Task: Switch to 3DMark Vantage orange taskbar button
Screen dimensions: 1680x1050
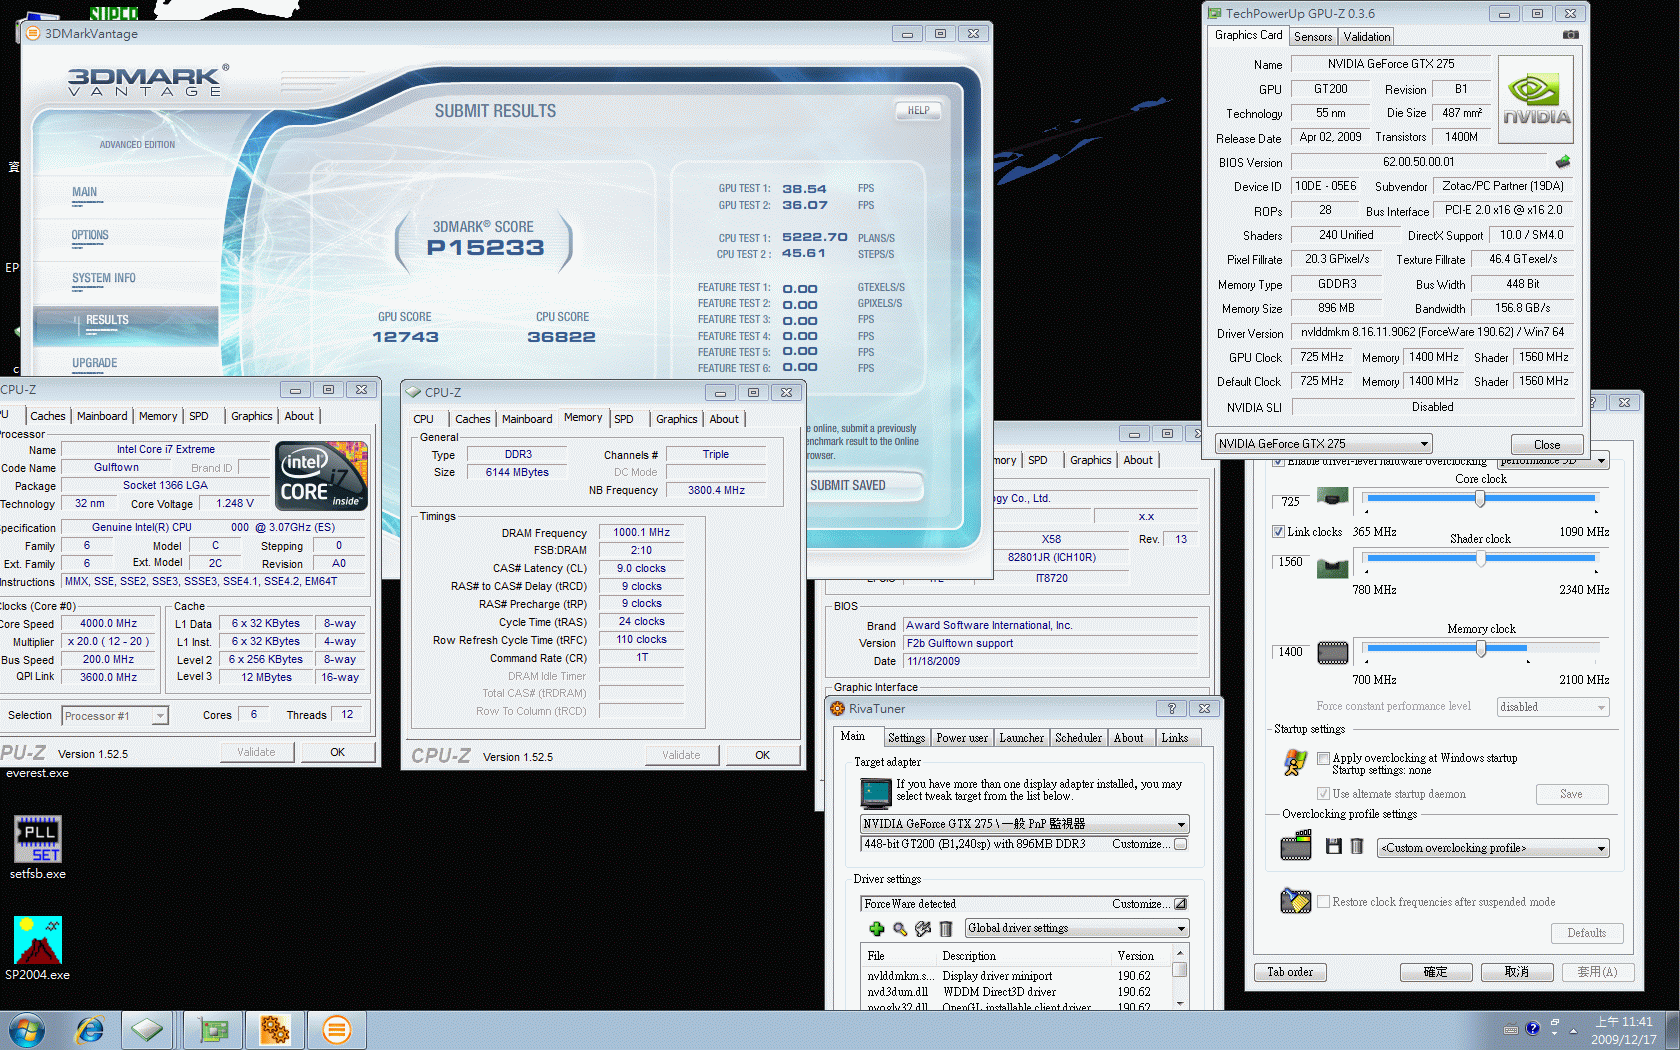Action: (x=337, y=1030)
